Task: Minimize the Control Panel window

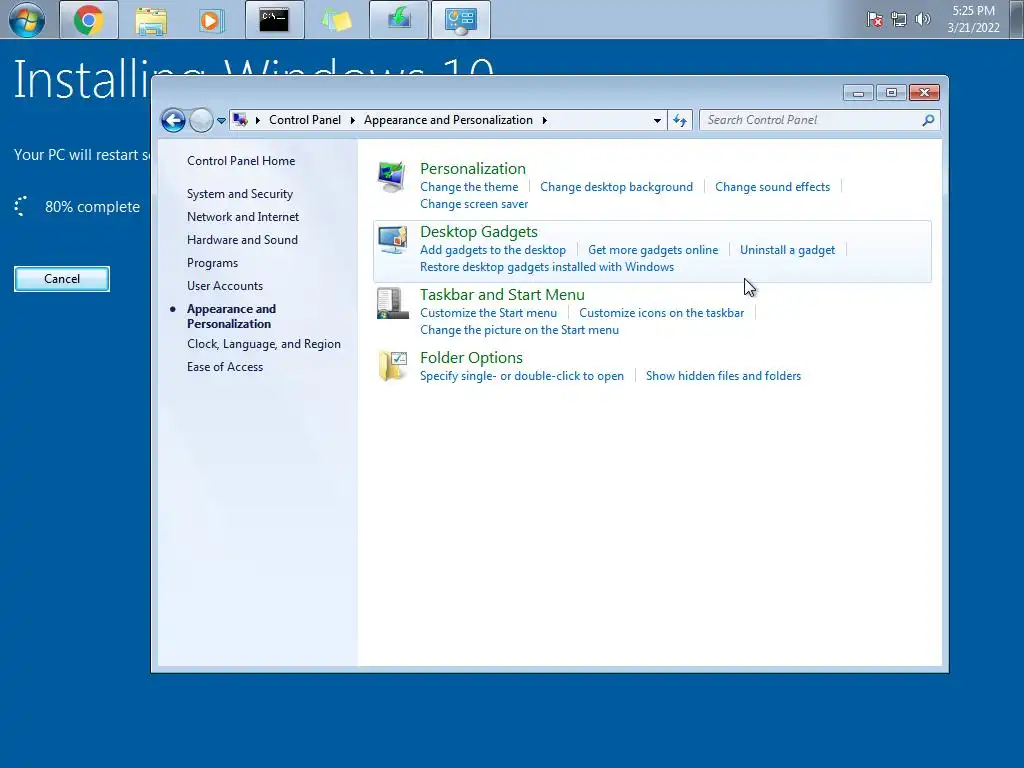Action: 858,93
